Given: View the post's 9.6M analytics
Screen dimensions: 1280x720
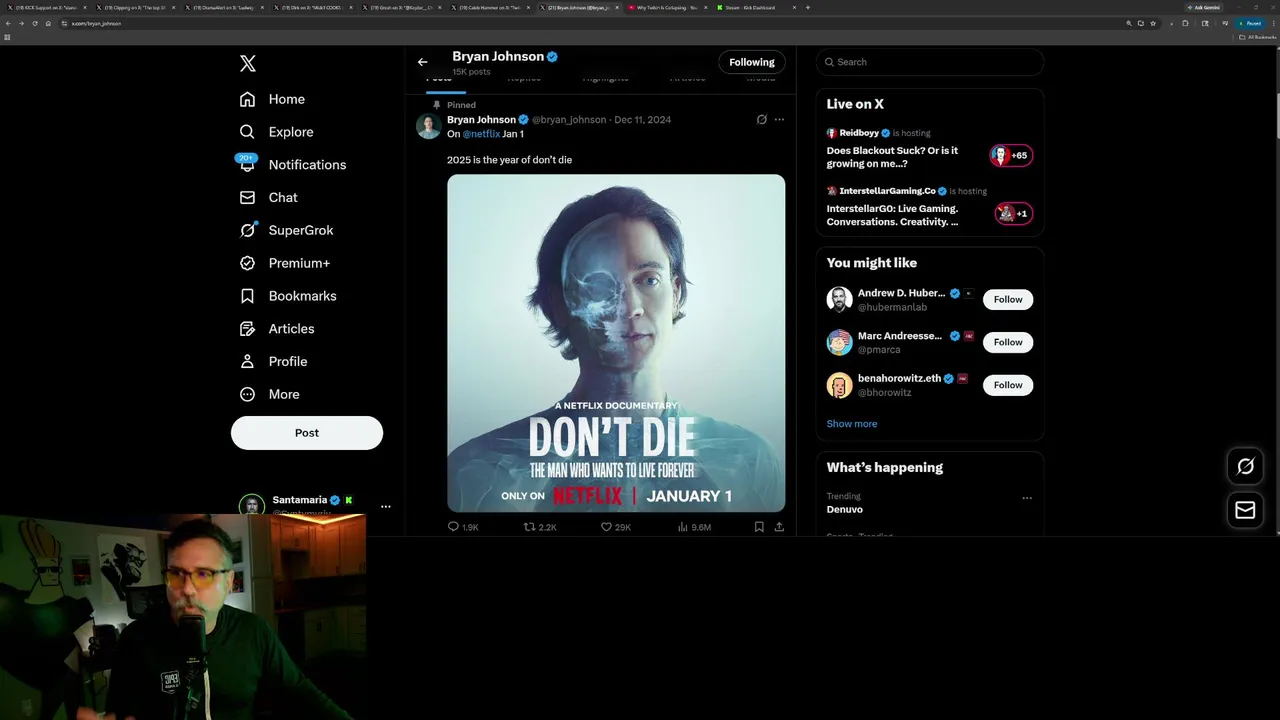Looking at the screenshot, I should point(694,527).
